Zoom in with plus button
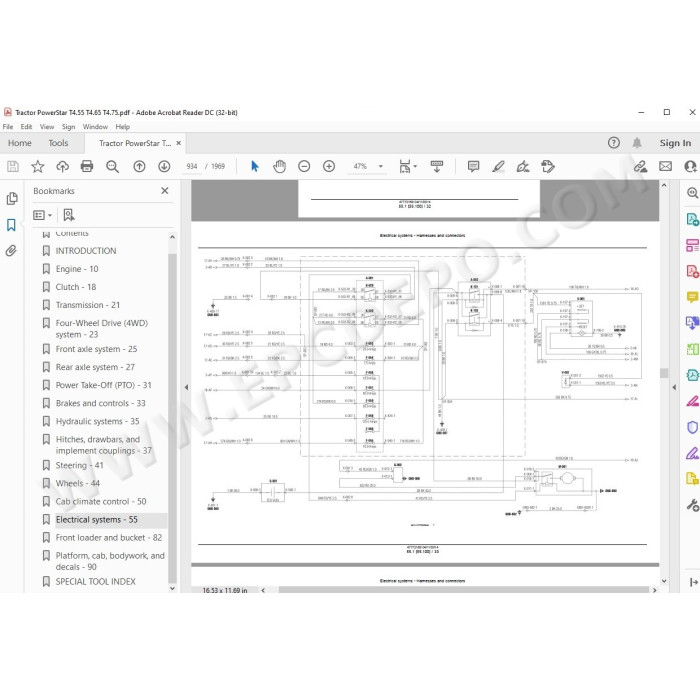Viewport: 700px width, 700px height. pyautogui.click(x=329, y=167)
